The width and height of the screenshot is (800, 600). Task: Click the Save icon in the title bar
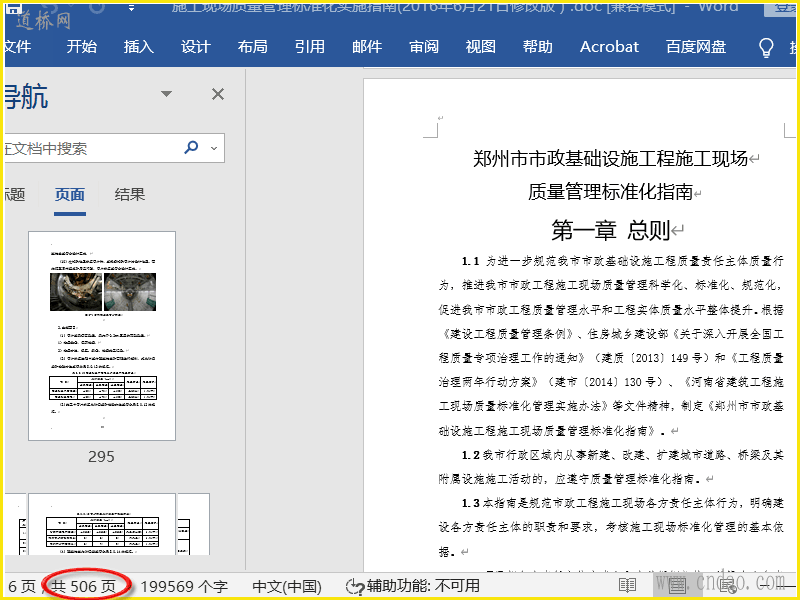(15, 8)
